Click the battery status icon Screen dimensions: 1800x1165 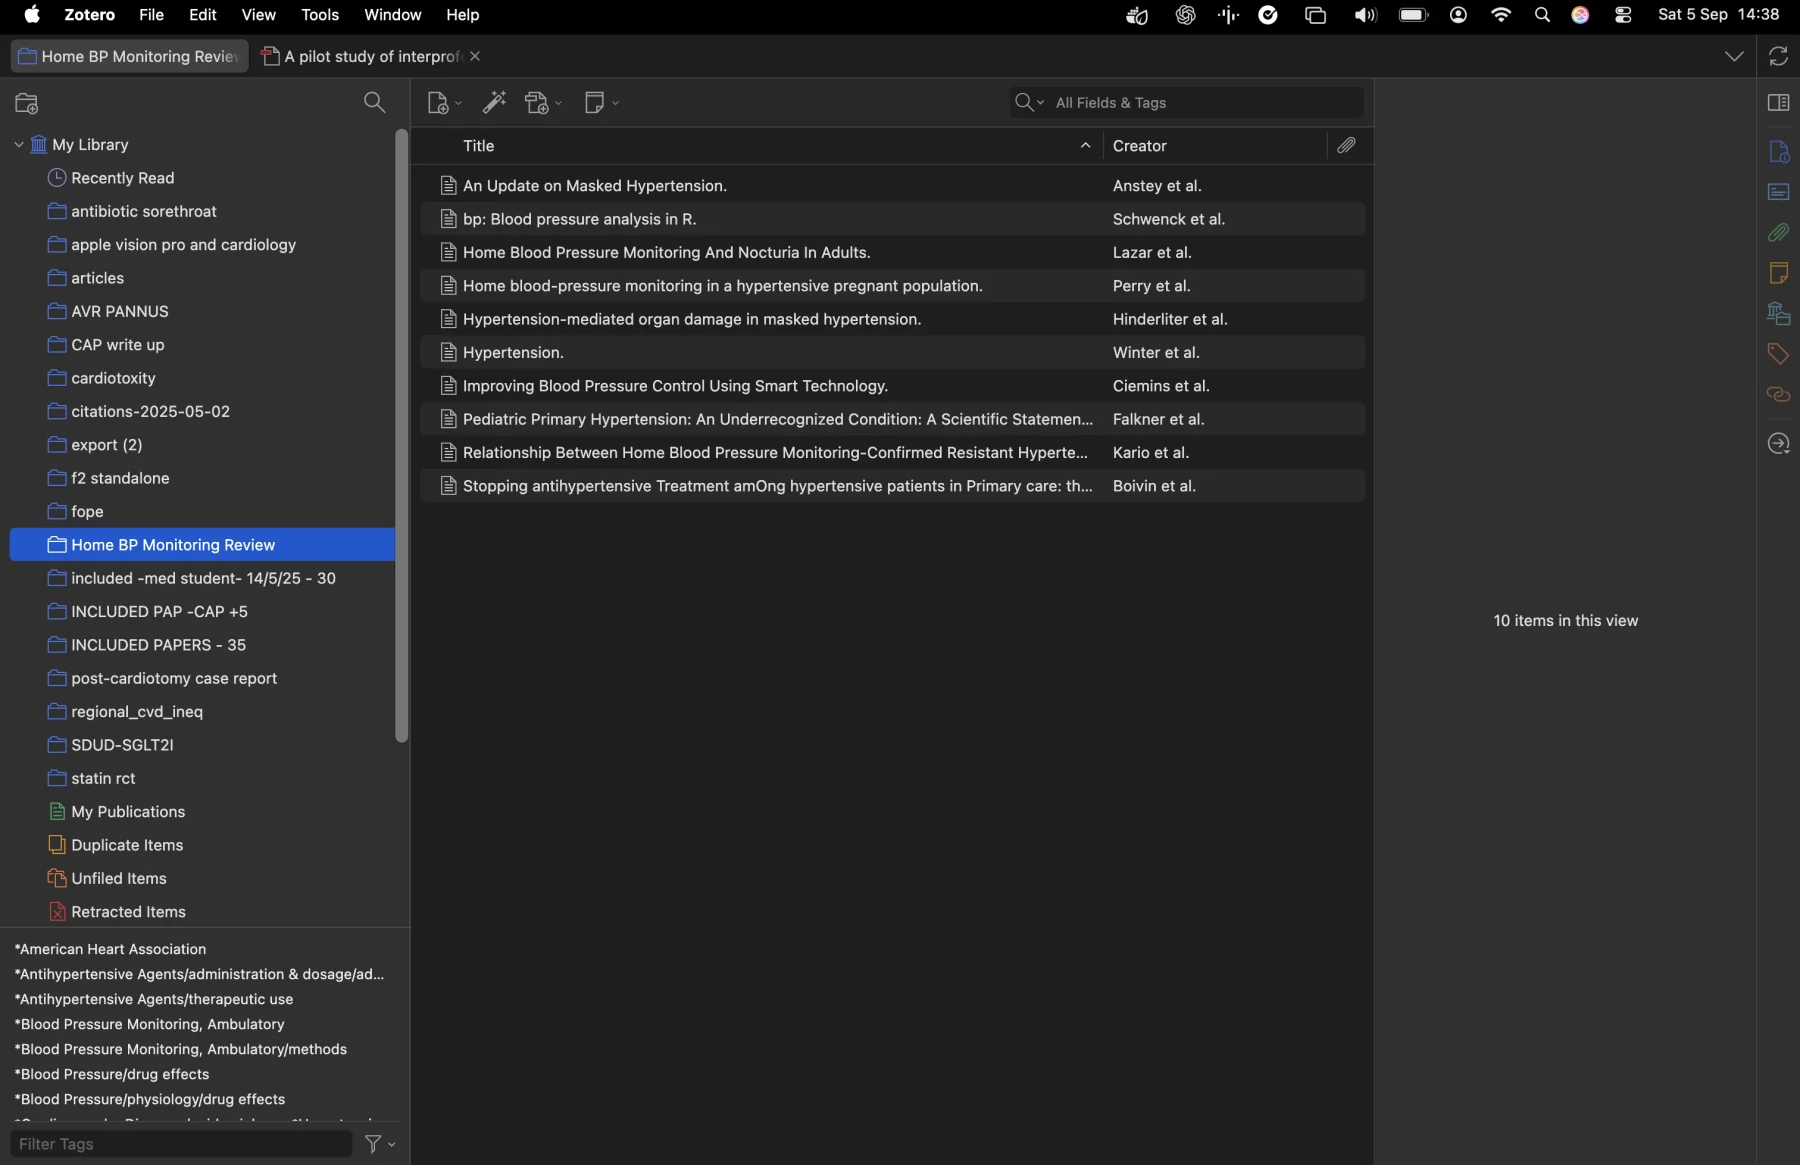point(1414,15)
